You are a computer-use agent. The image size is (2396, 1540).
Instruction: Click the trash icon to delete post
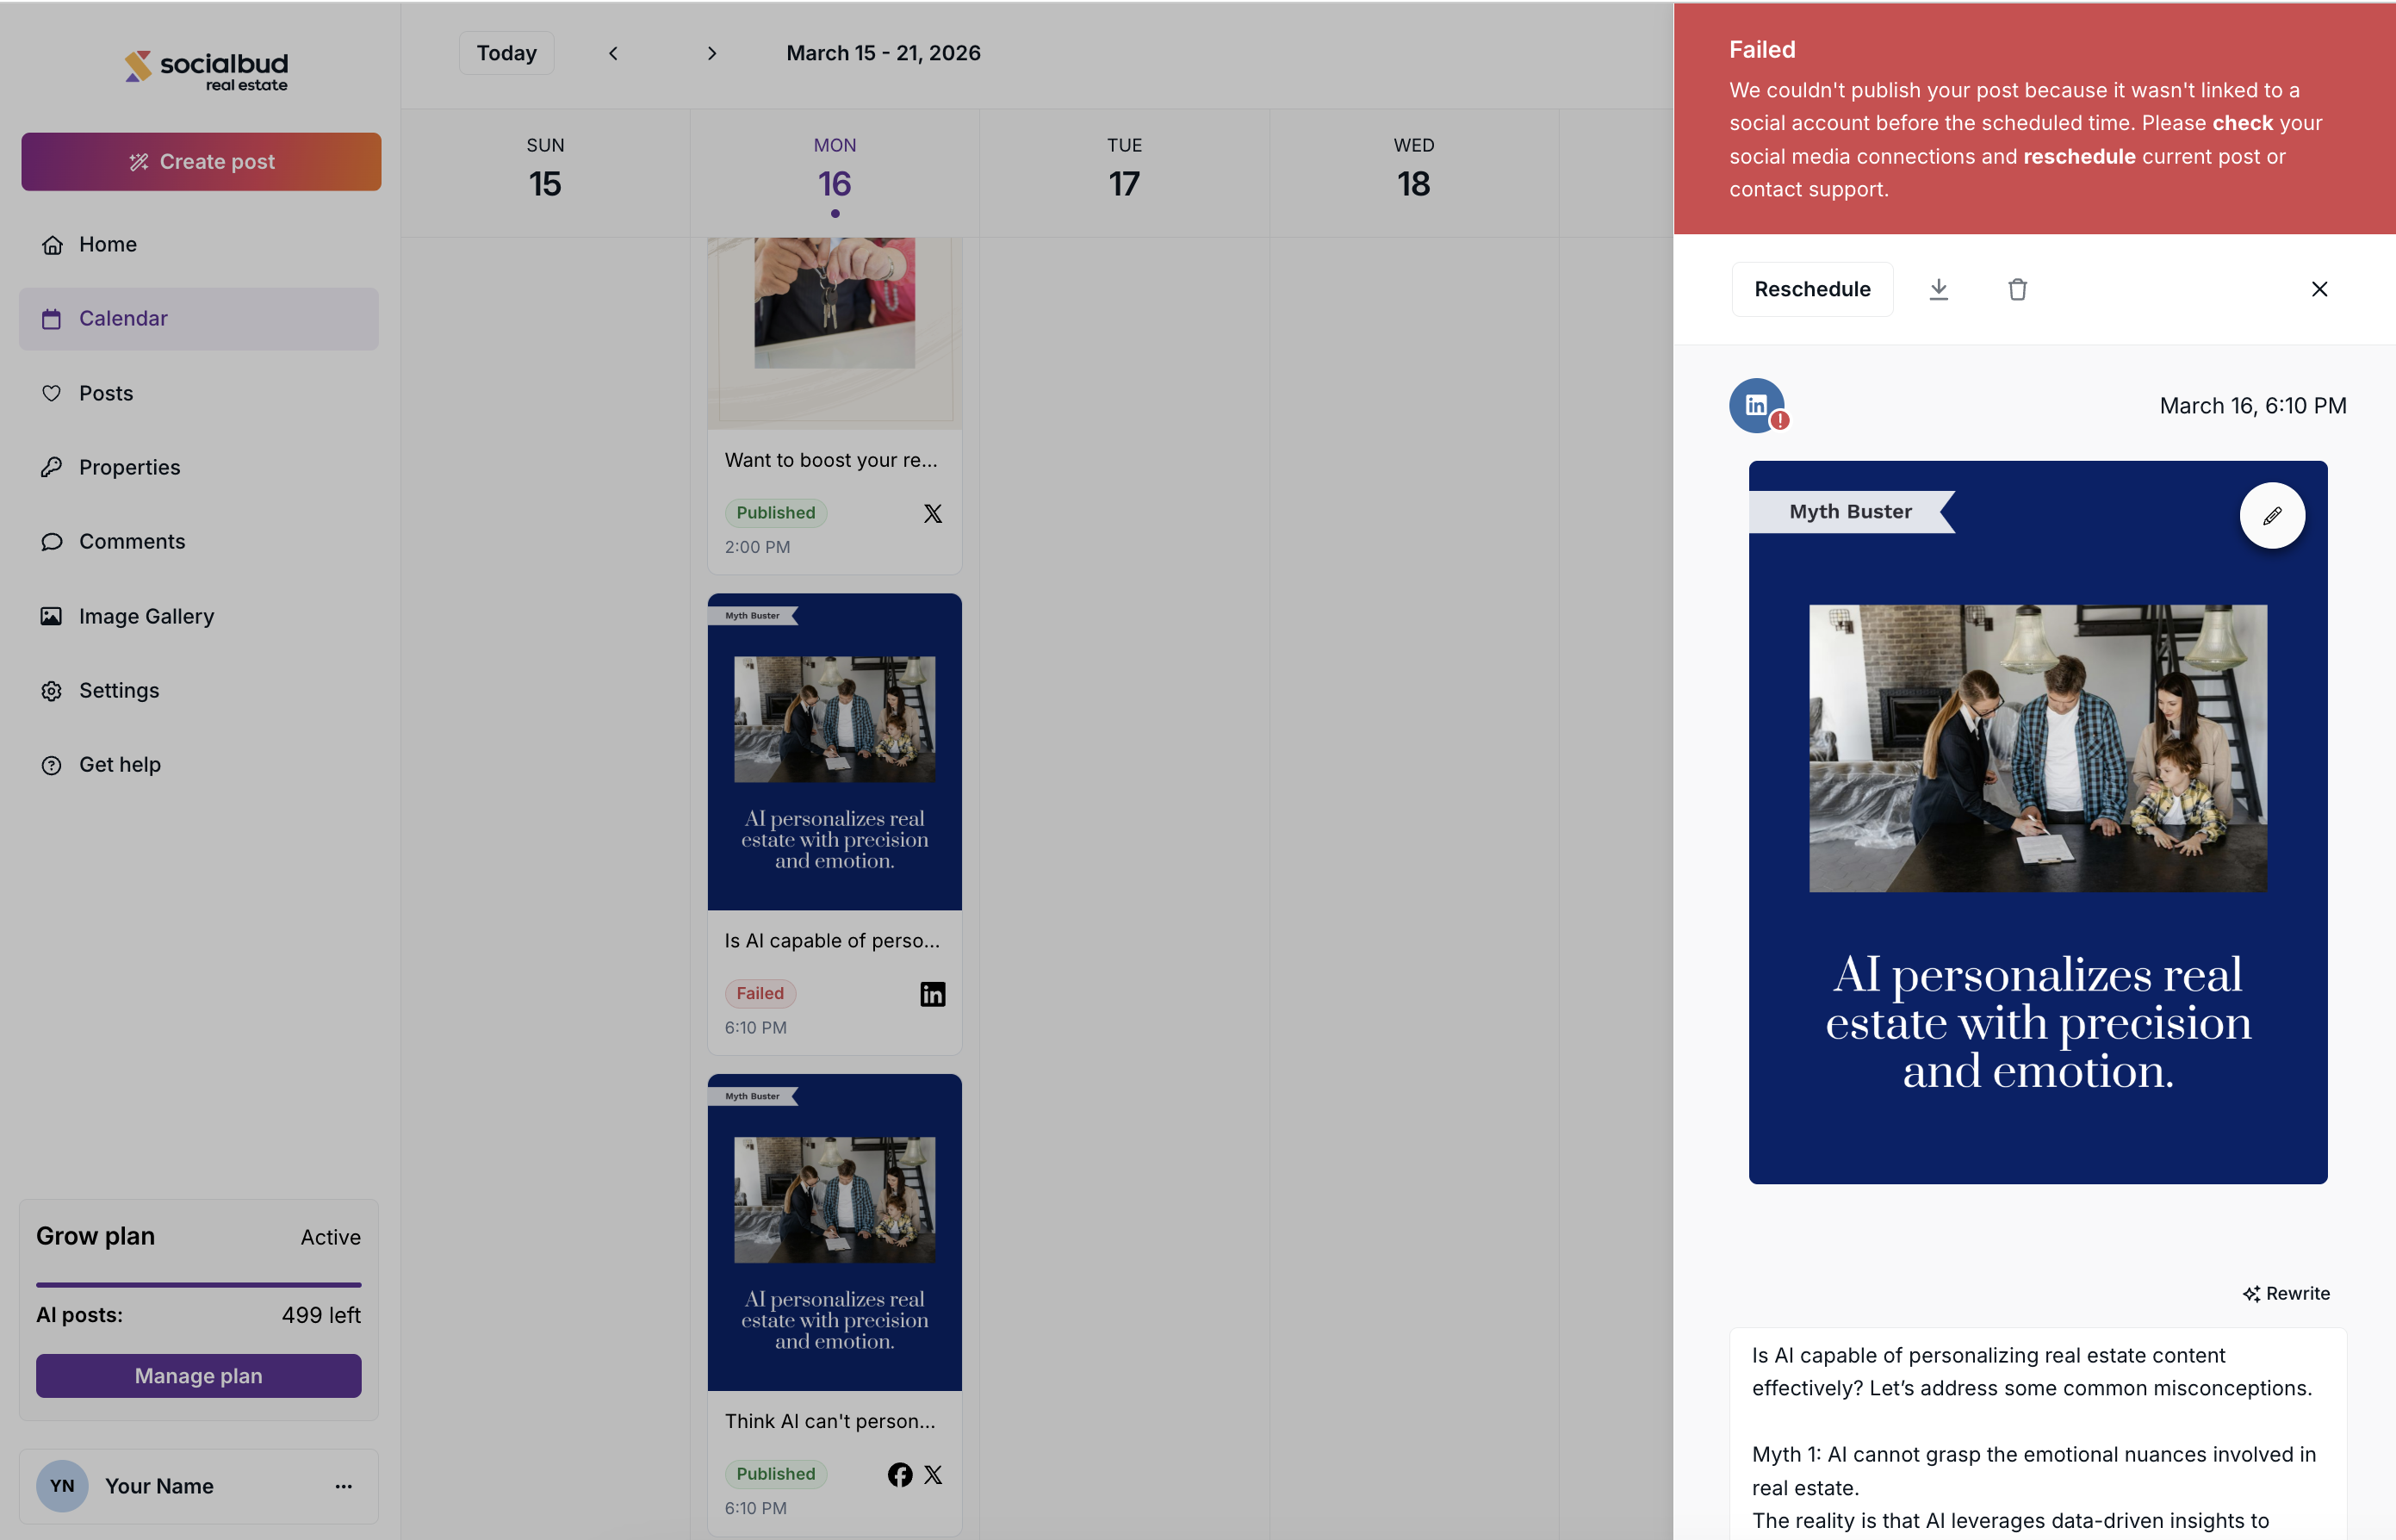[x=2017, y=289]
